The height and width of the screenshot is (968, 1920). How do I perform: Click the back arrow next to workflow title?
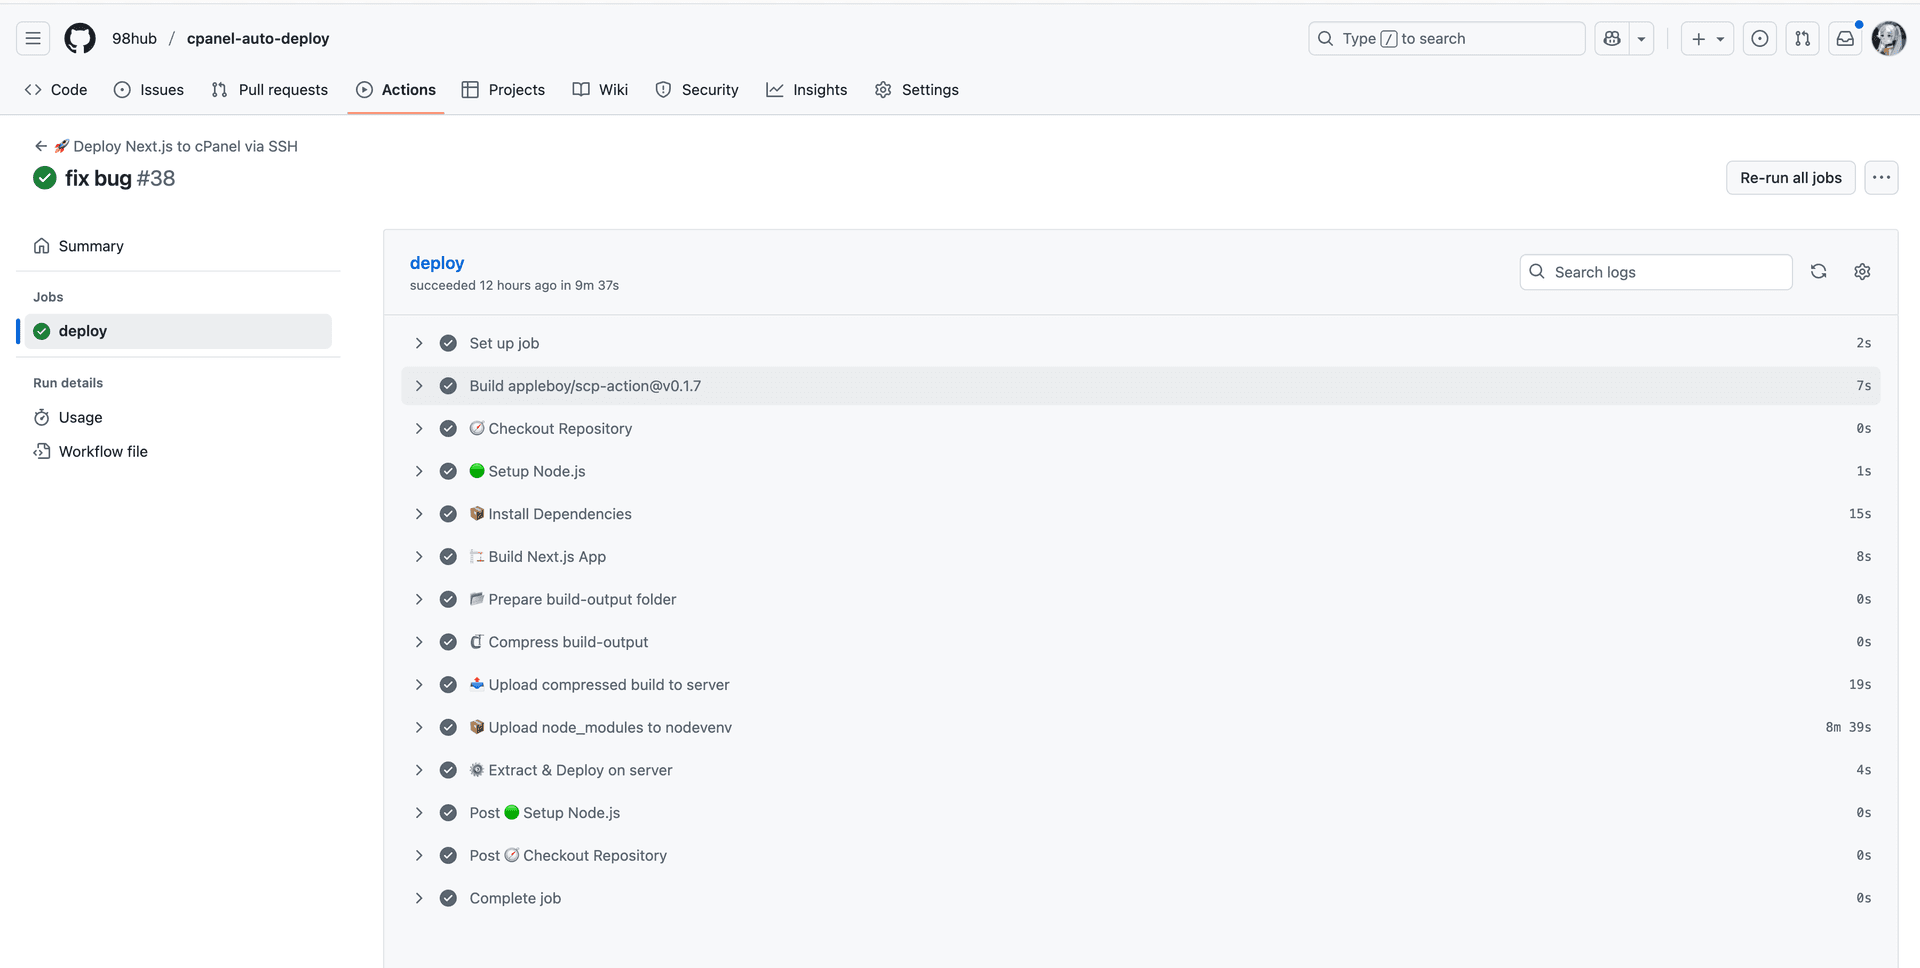[x=40, y=145]
